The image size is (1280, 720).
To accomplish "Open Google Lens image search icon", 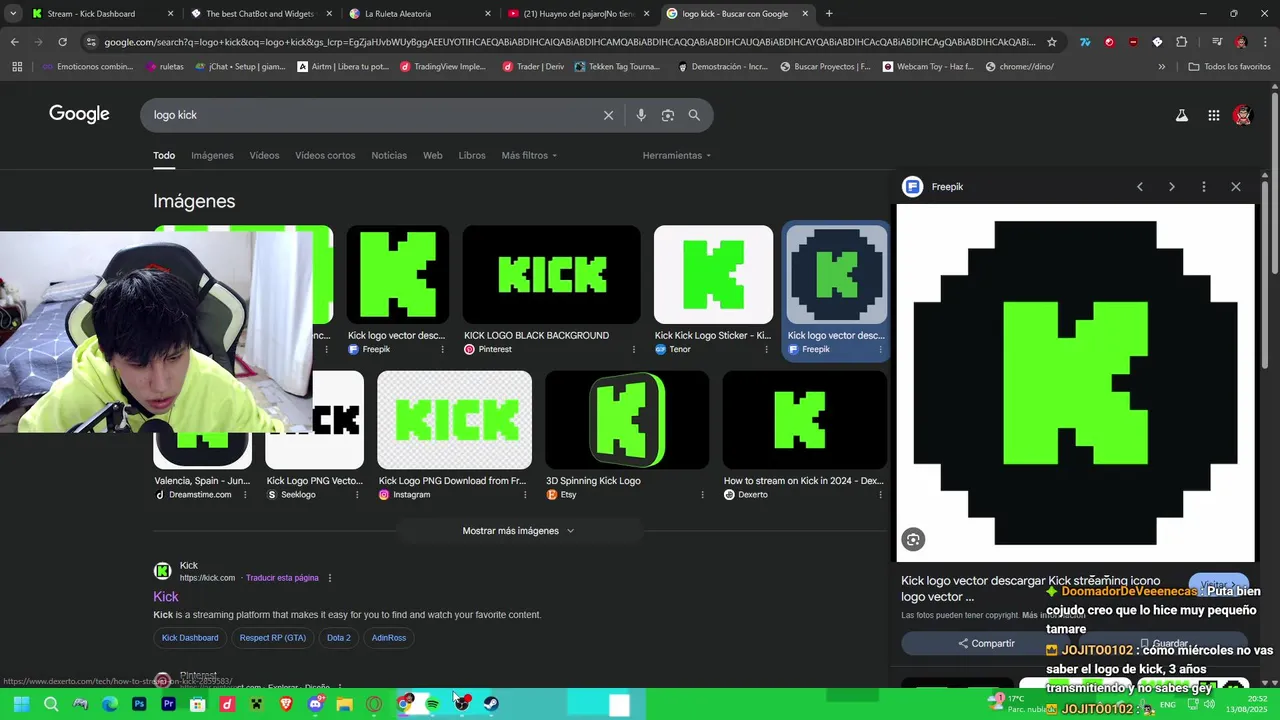I will (x=668, y=115).
